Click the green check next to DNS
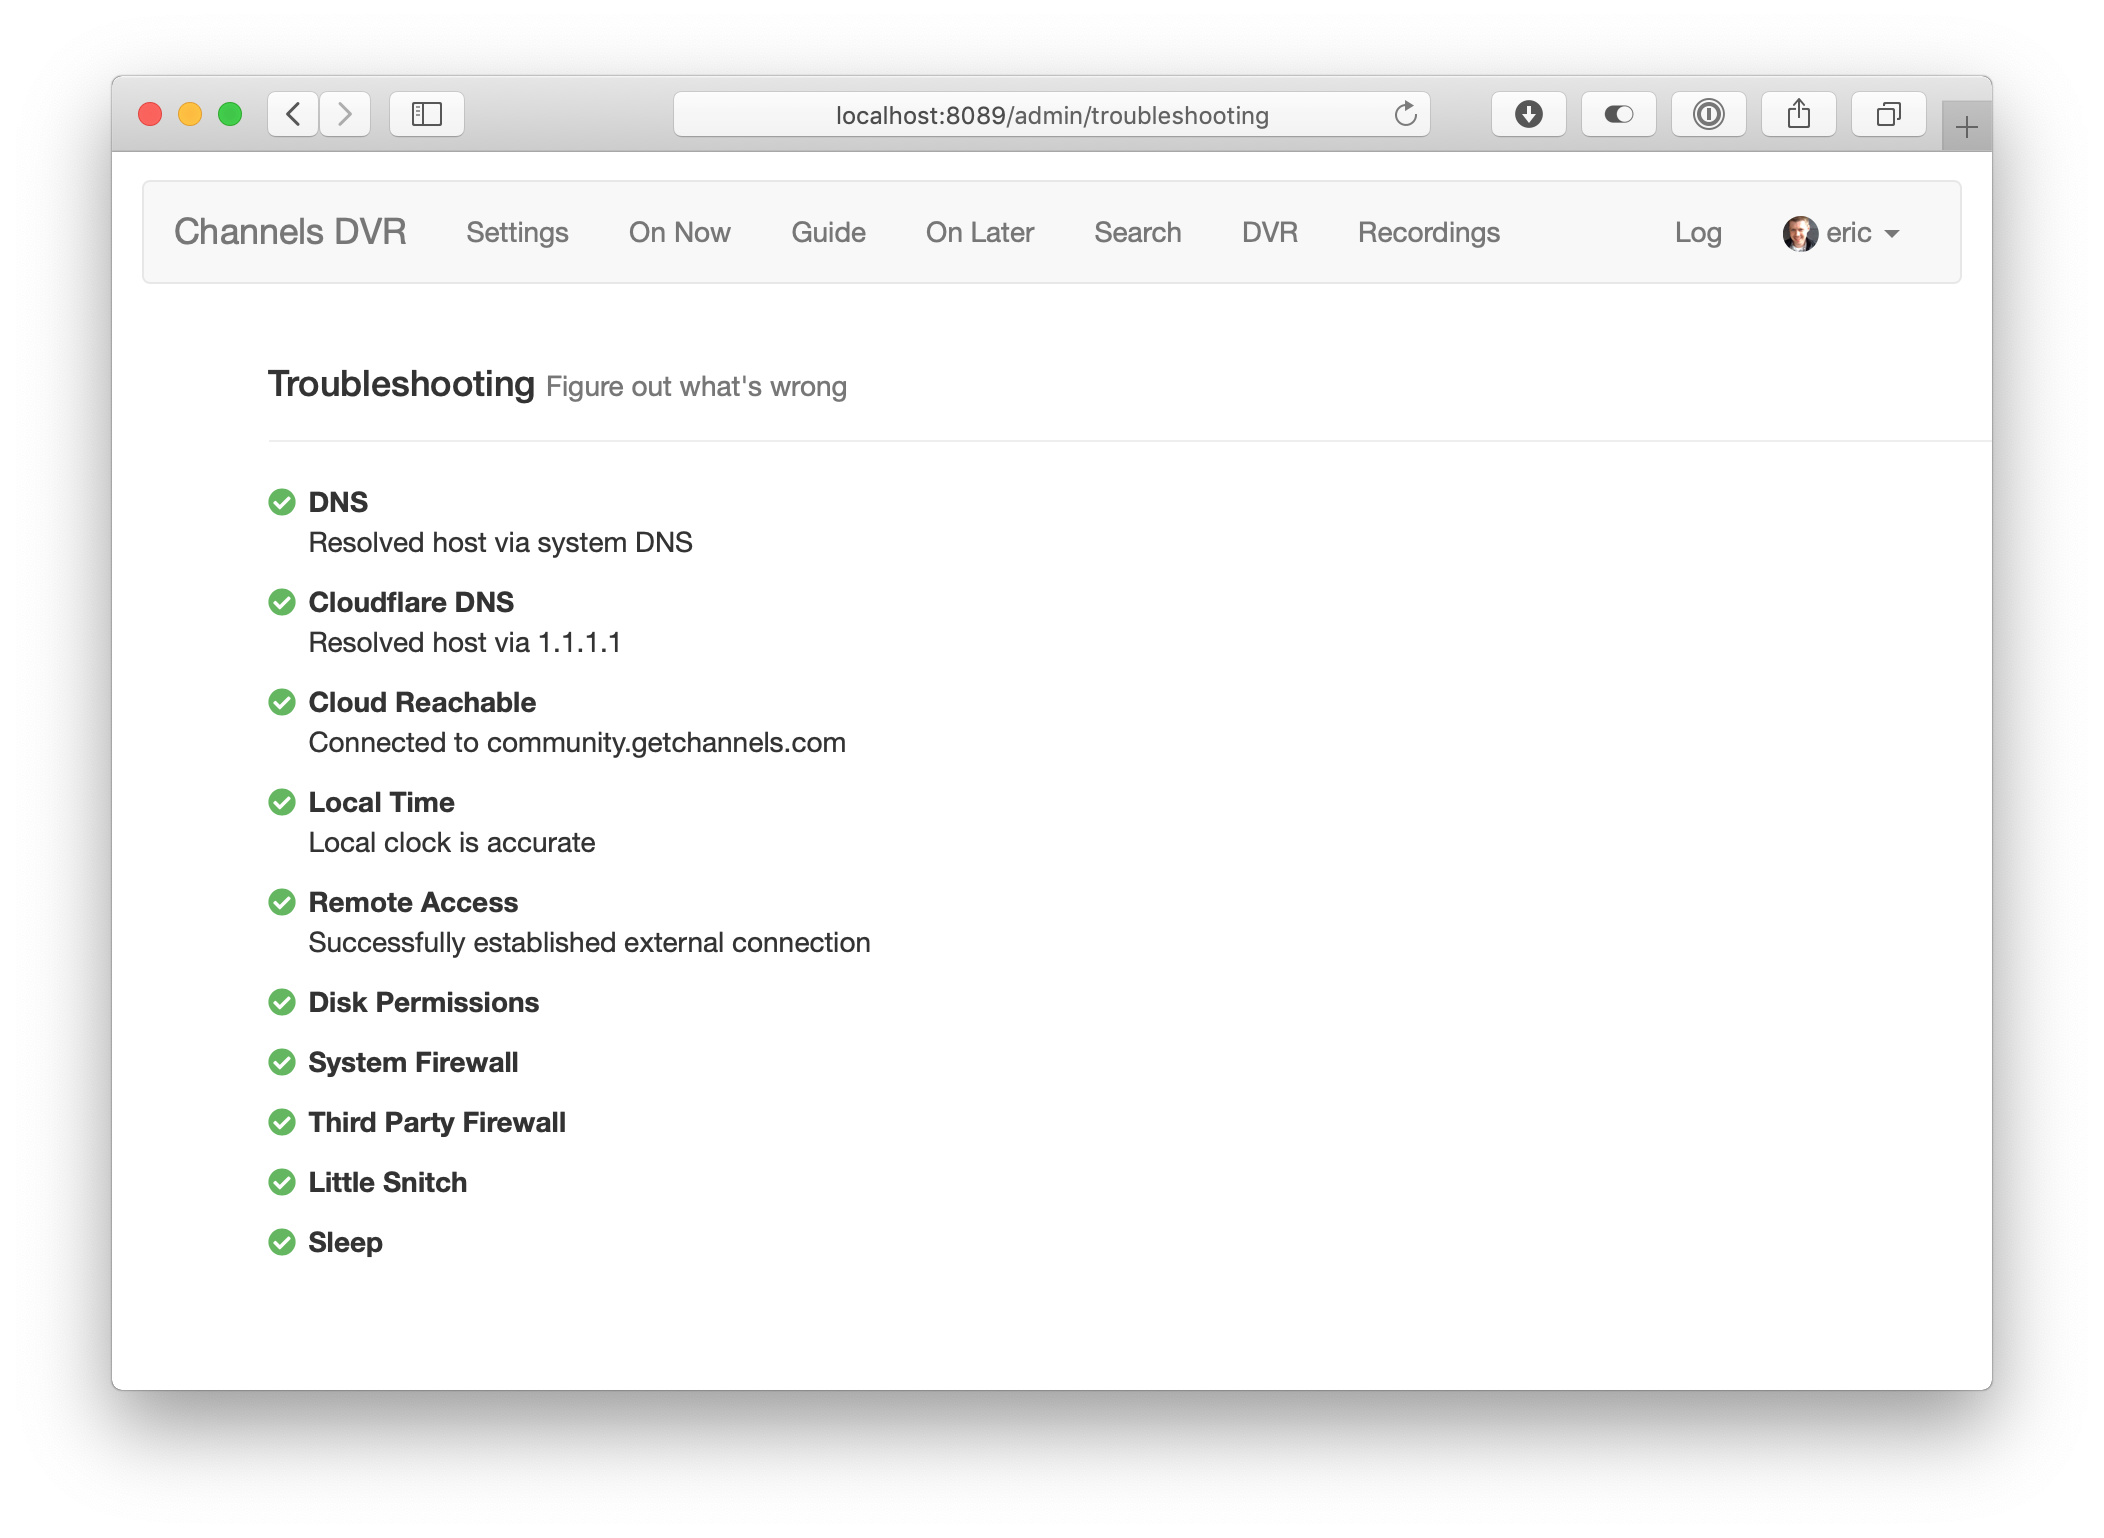 pos(282,502)
